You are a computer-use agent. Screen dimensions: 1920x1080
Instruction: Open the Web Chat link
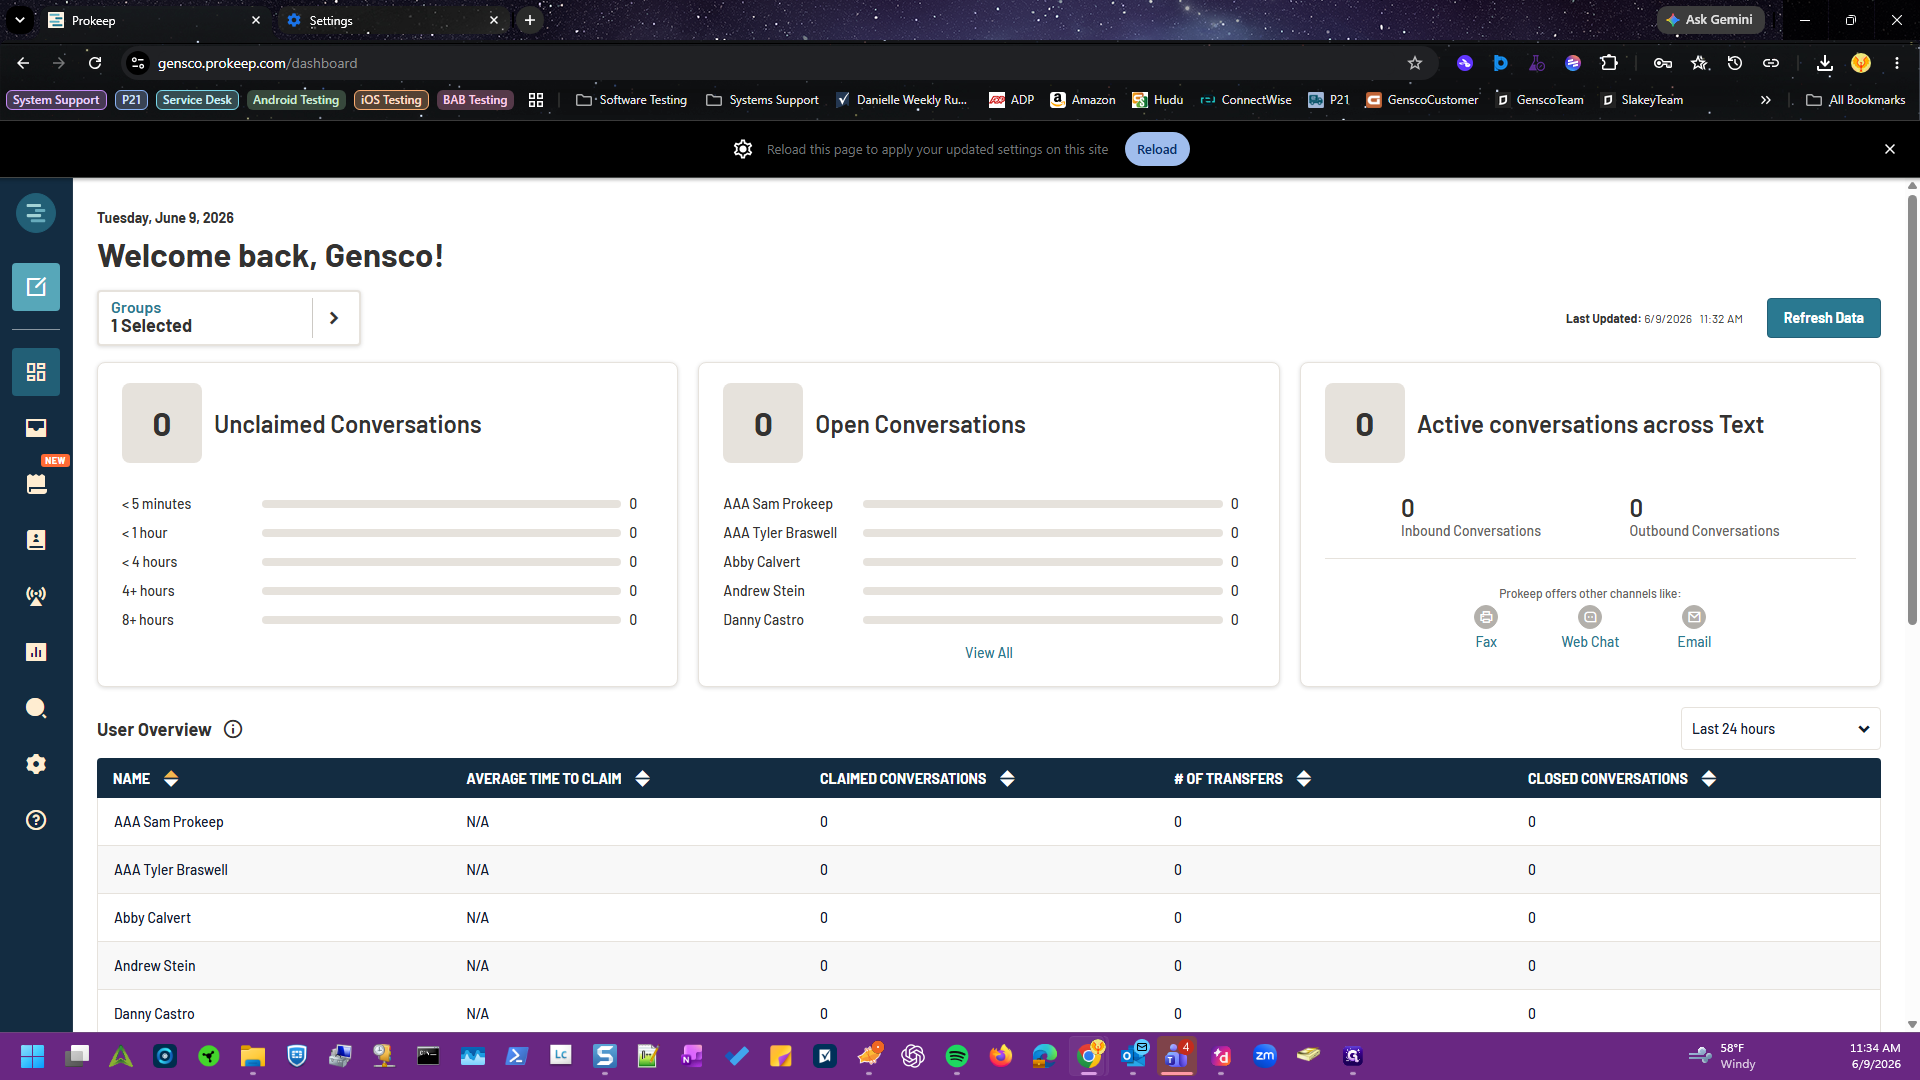[1590, 642]
